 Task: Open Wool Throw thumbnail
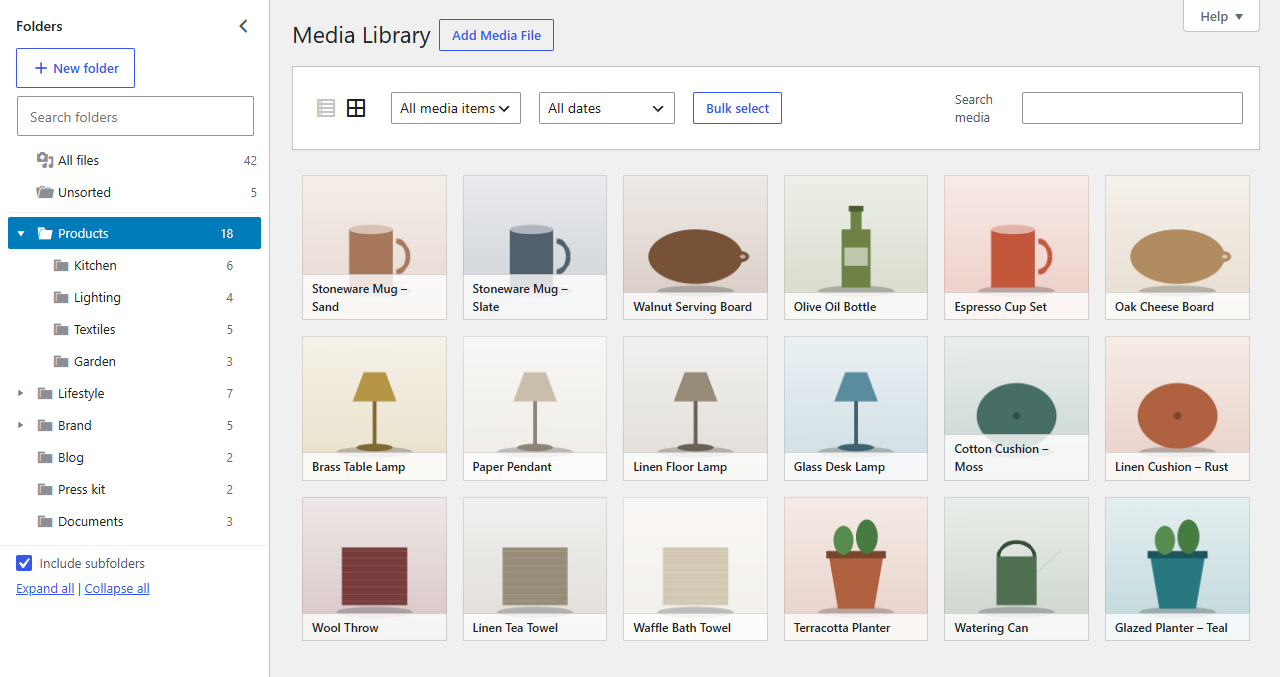(374, 569)
